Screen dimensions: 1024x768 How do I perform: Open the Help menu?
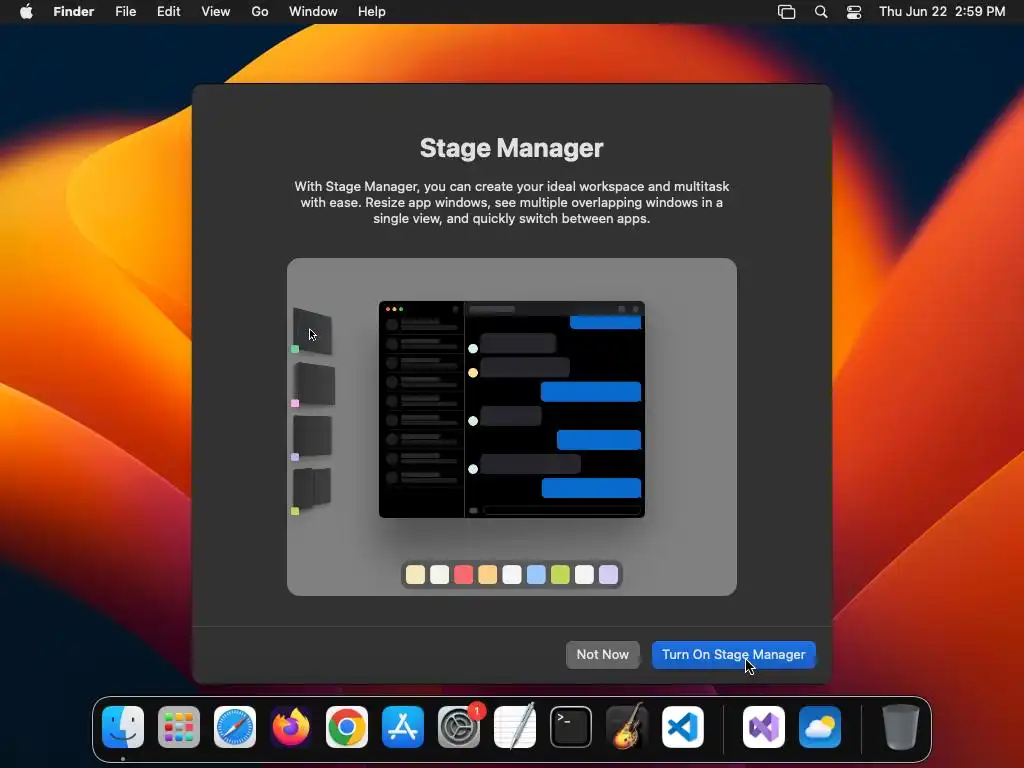click(372, 11)
